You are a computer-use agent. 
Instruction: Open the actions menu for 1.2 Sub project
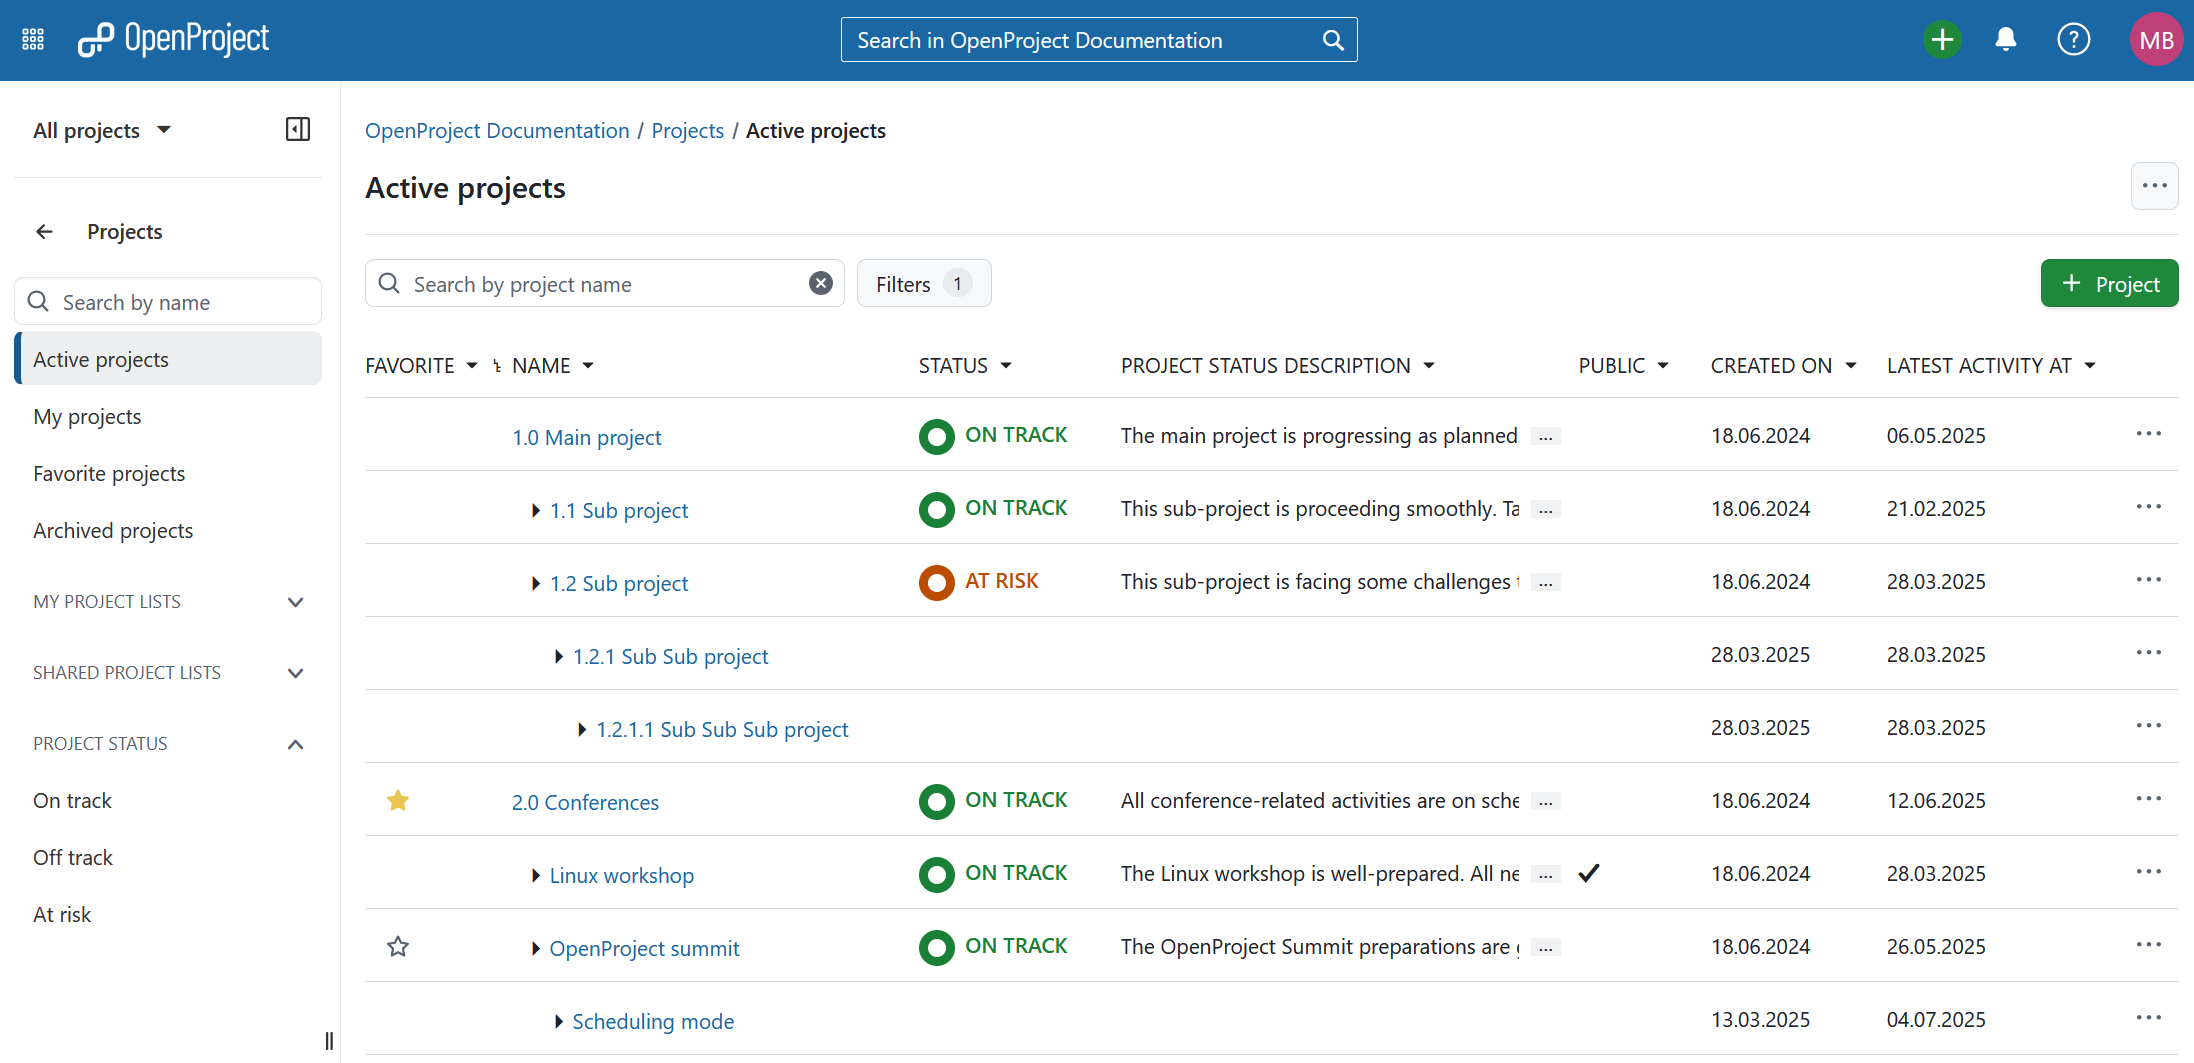pos(2148,580)
